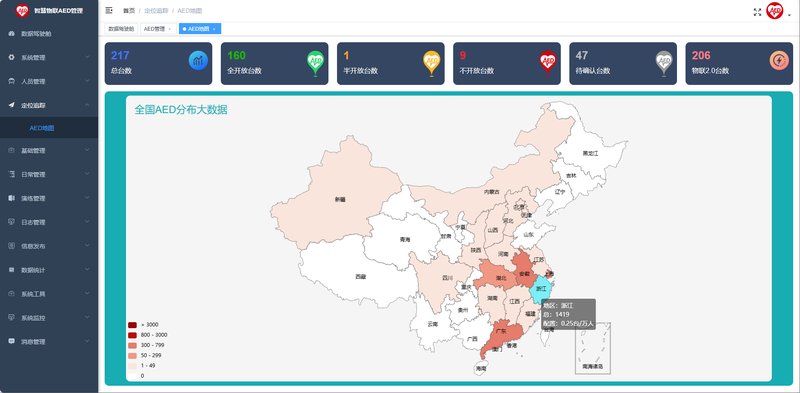Select the 50 - 299 legend color swatch

pos(132,356)
